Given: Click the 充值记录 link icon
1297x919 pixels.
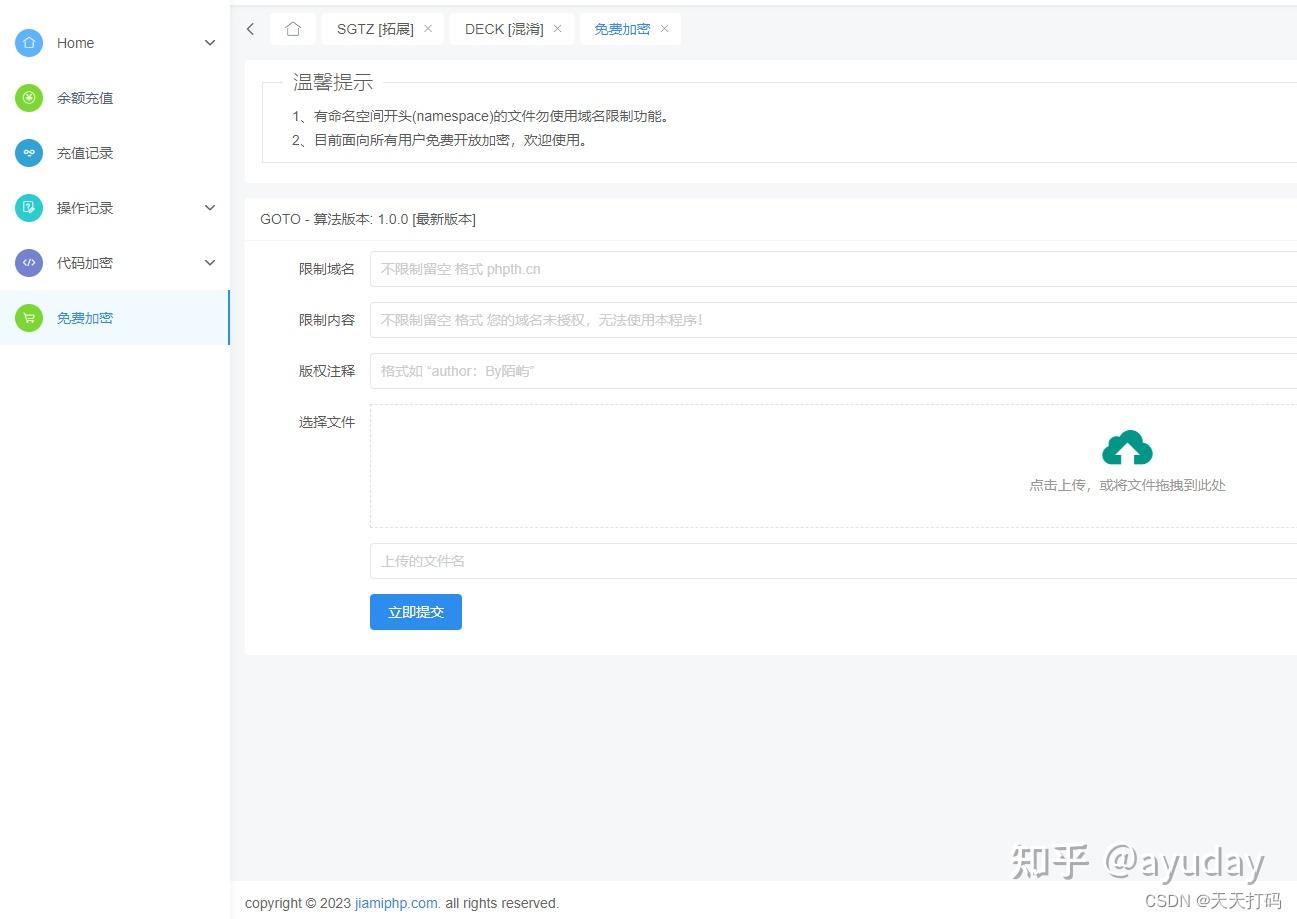Looking at the screenshot, I should tap(29, 153).
